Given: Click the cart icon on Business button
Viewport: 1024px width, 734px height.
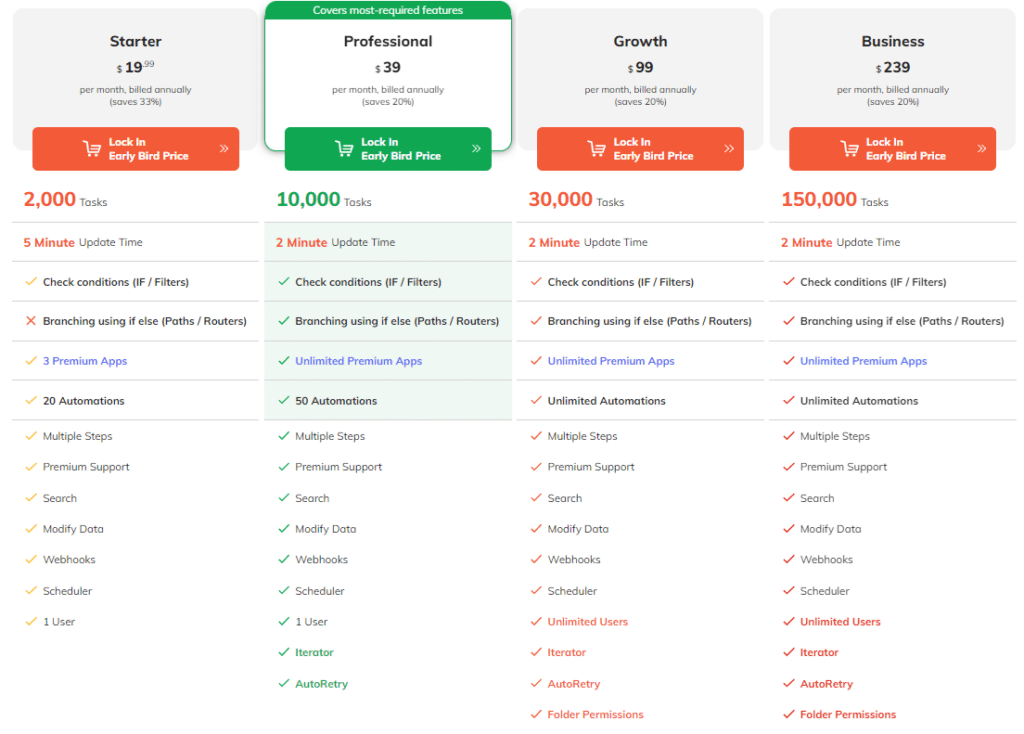Looking at the screenshot, I should click(x=849, y=149).
